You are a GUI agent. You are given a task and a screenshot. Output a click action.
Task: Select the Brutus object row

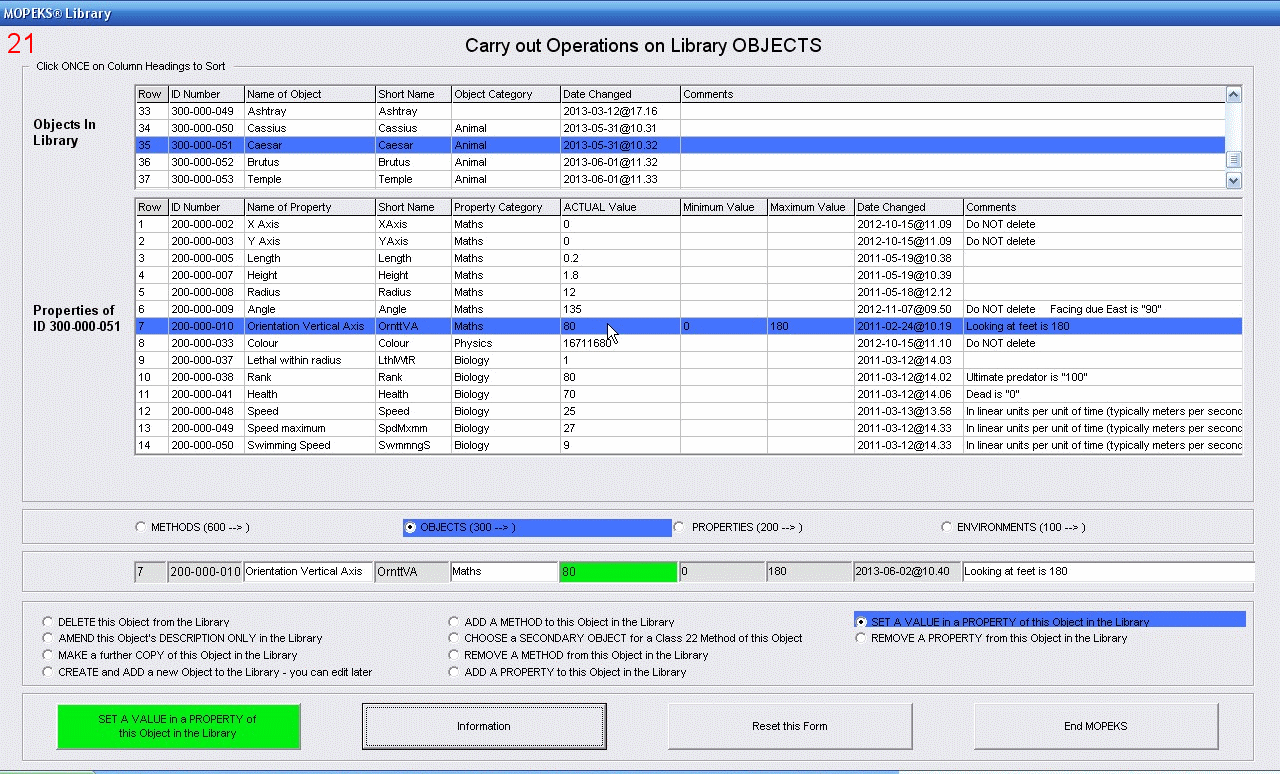click(x=680, y=162)
